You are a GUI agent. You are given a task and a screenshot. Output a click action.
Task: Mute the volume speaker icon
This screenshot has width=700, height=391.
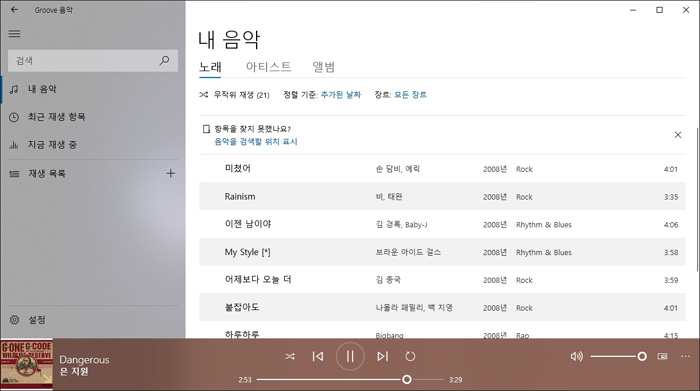click(x=576, y=356)
